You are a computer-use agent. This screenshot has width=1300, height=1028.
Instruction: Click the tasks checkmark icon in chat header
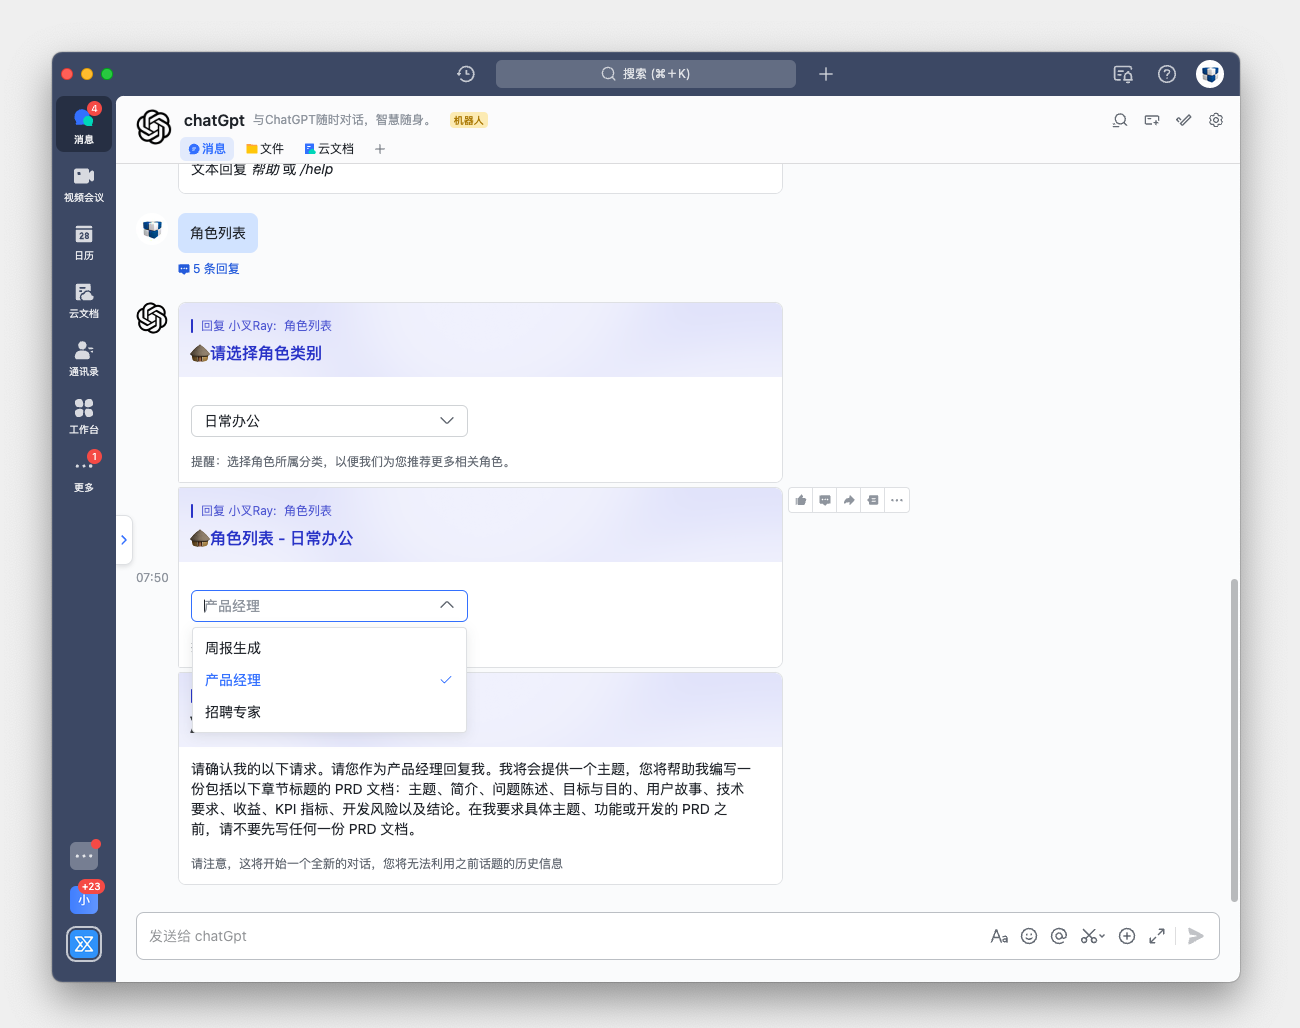click(x=1183, y=120)
